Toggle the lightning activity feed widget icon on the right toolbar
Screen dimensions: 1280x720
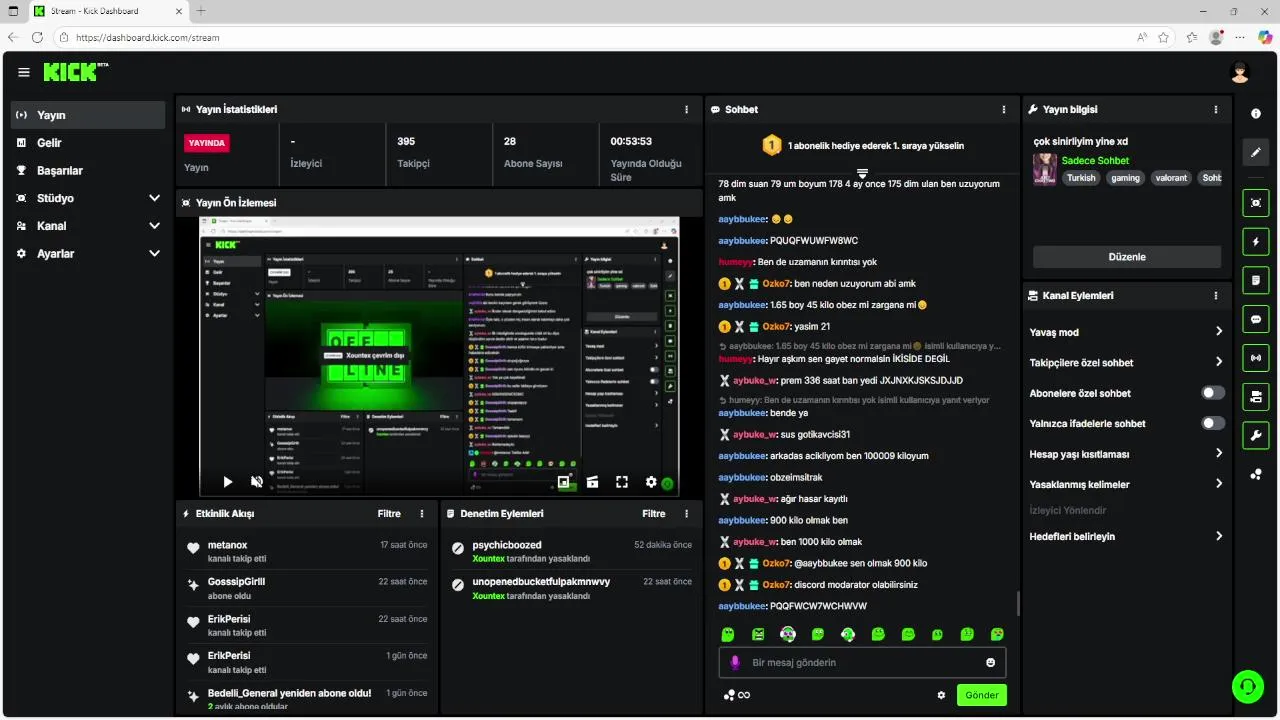pyautogui.click(x=1256, y=242)
